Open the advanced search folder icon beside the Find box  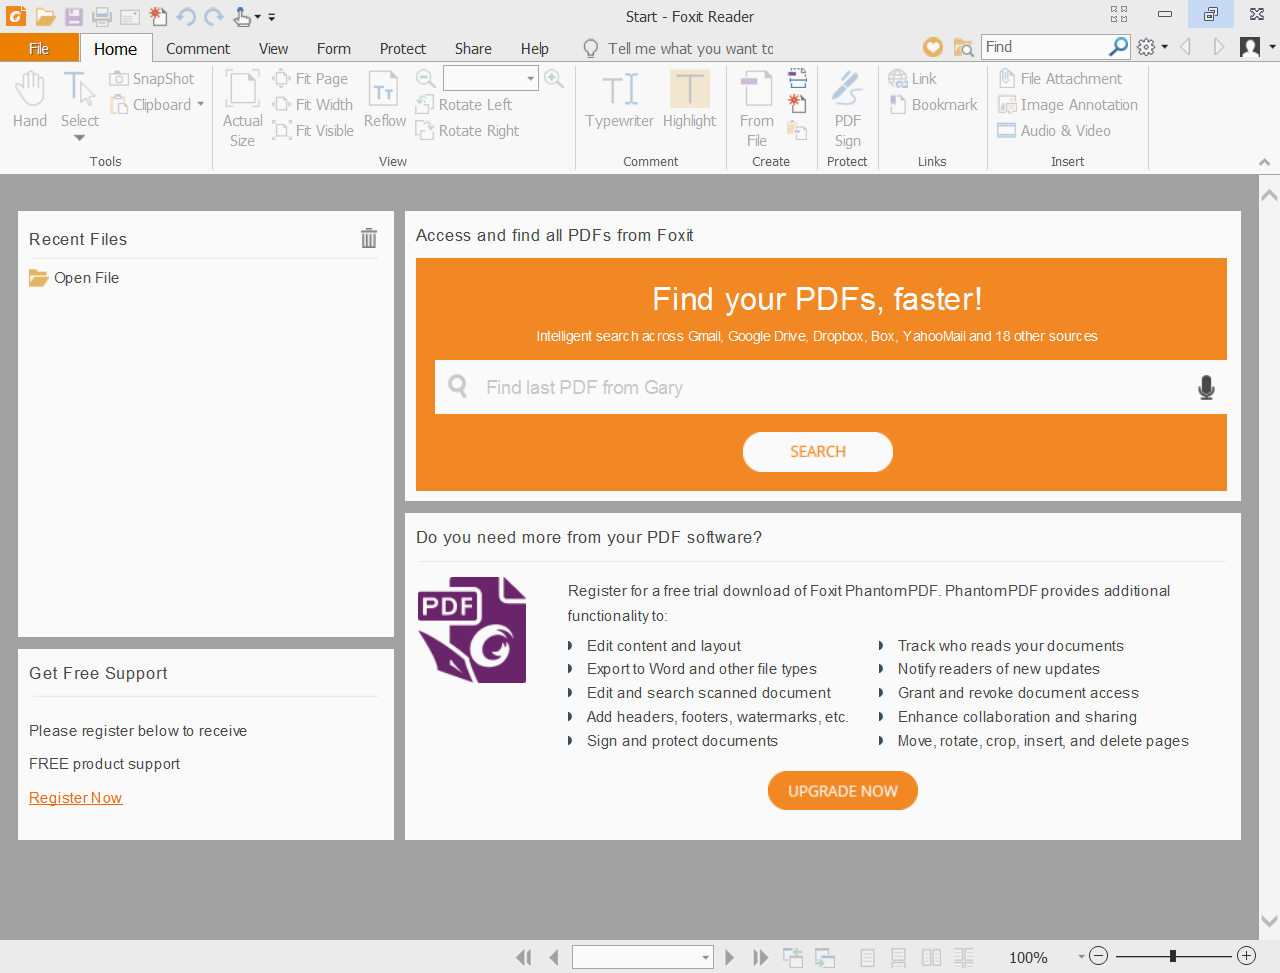pyautogui.click(x=963, y=47)
